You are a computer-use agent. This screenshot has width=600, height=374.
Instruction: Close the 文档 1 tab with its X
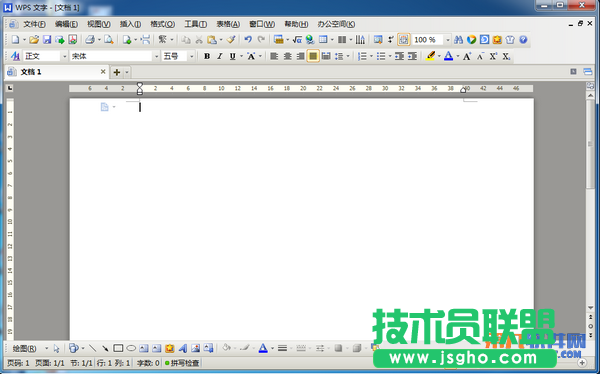103,72
